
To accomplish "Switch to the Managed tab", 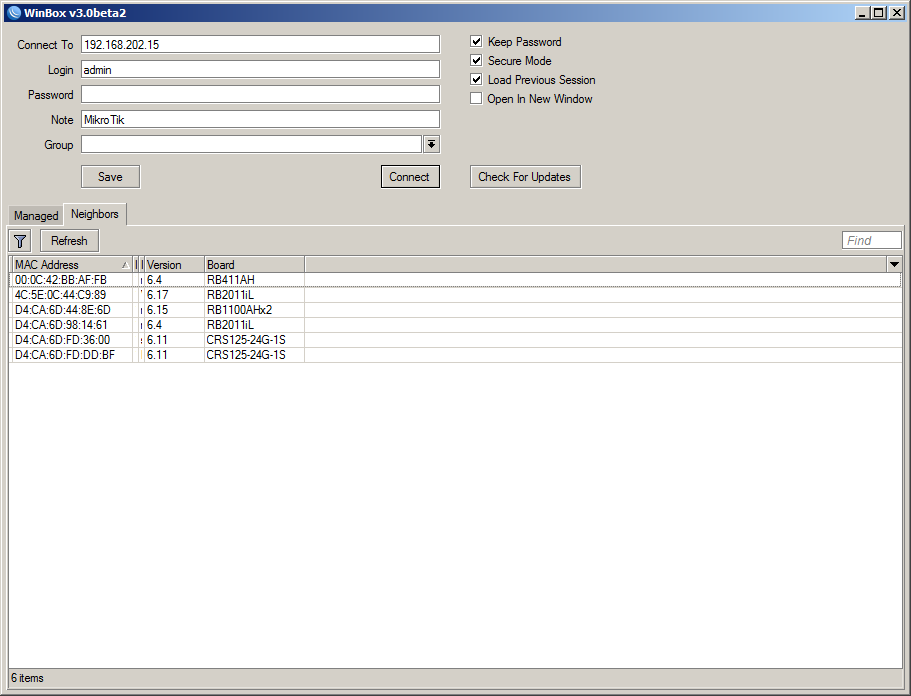I will [x=35, y=214].
